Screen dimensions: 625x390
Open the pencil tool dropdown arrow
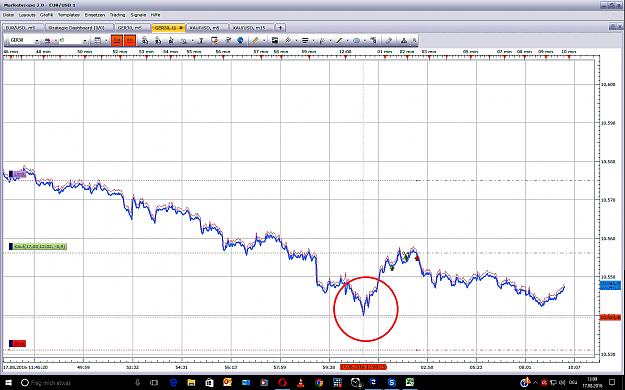[264, 40]
